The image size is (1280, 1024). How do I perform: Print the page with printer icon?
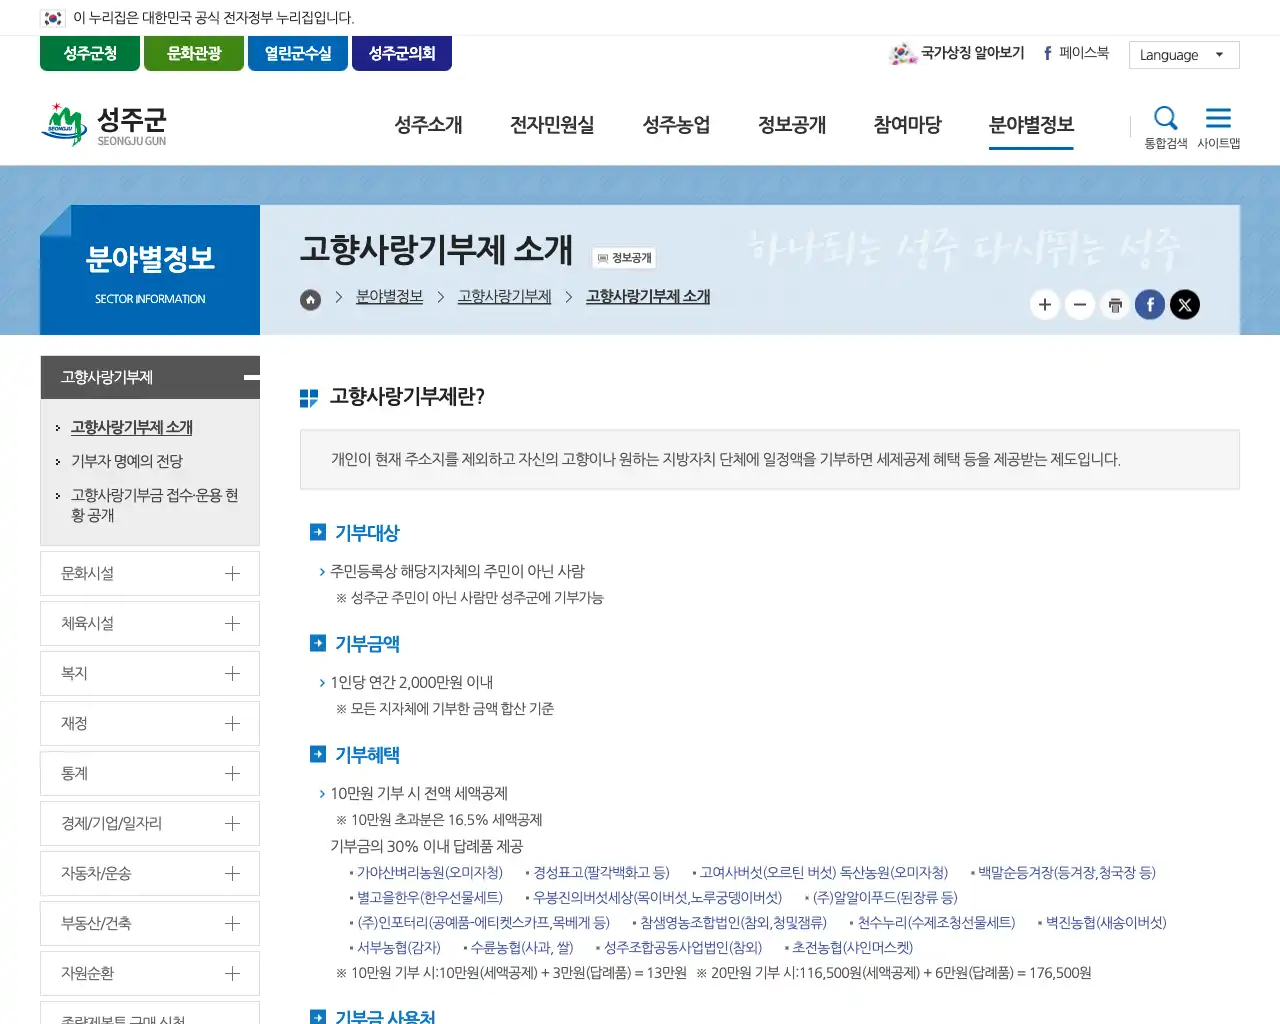coord(1115,305)
